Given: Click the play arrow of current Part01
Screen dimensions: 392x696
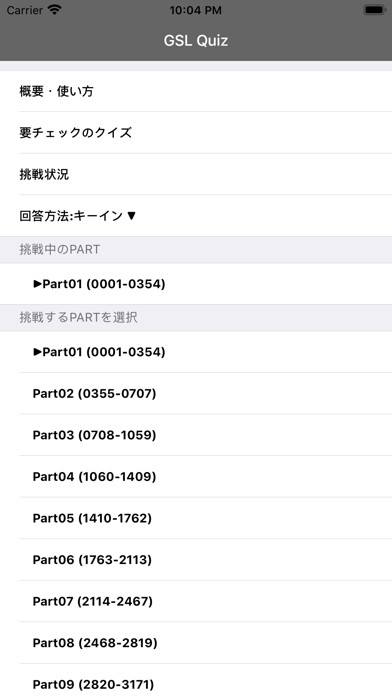Looking at the screenshot, I should [x=37, y=284].
